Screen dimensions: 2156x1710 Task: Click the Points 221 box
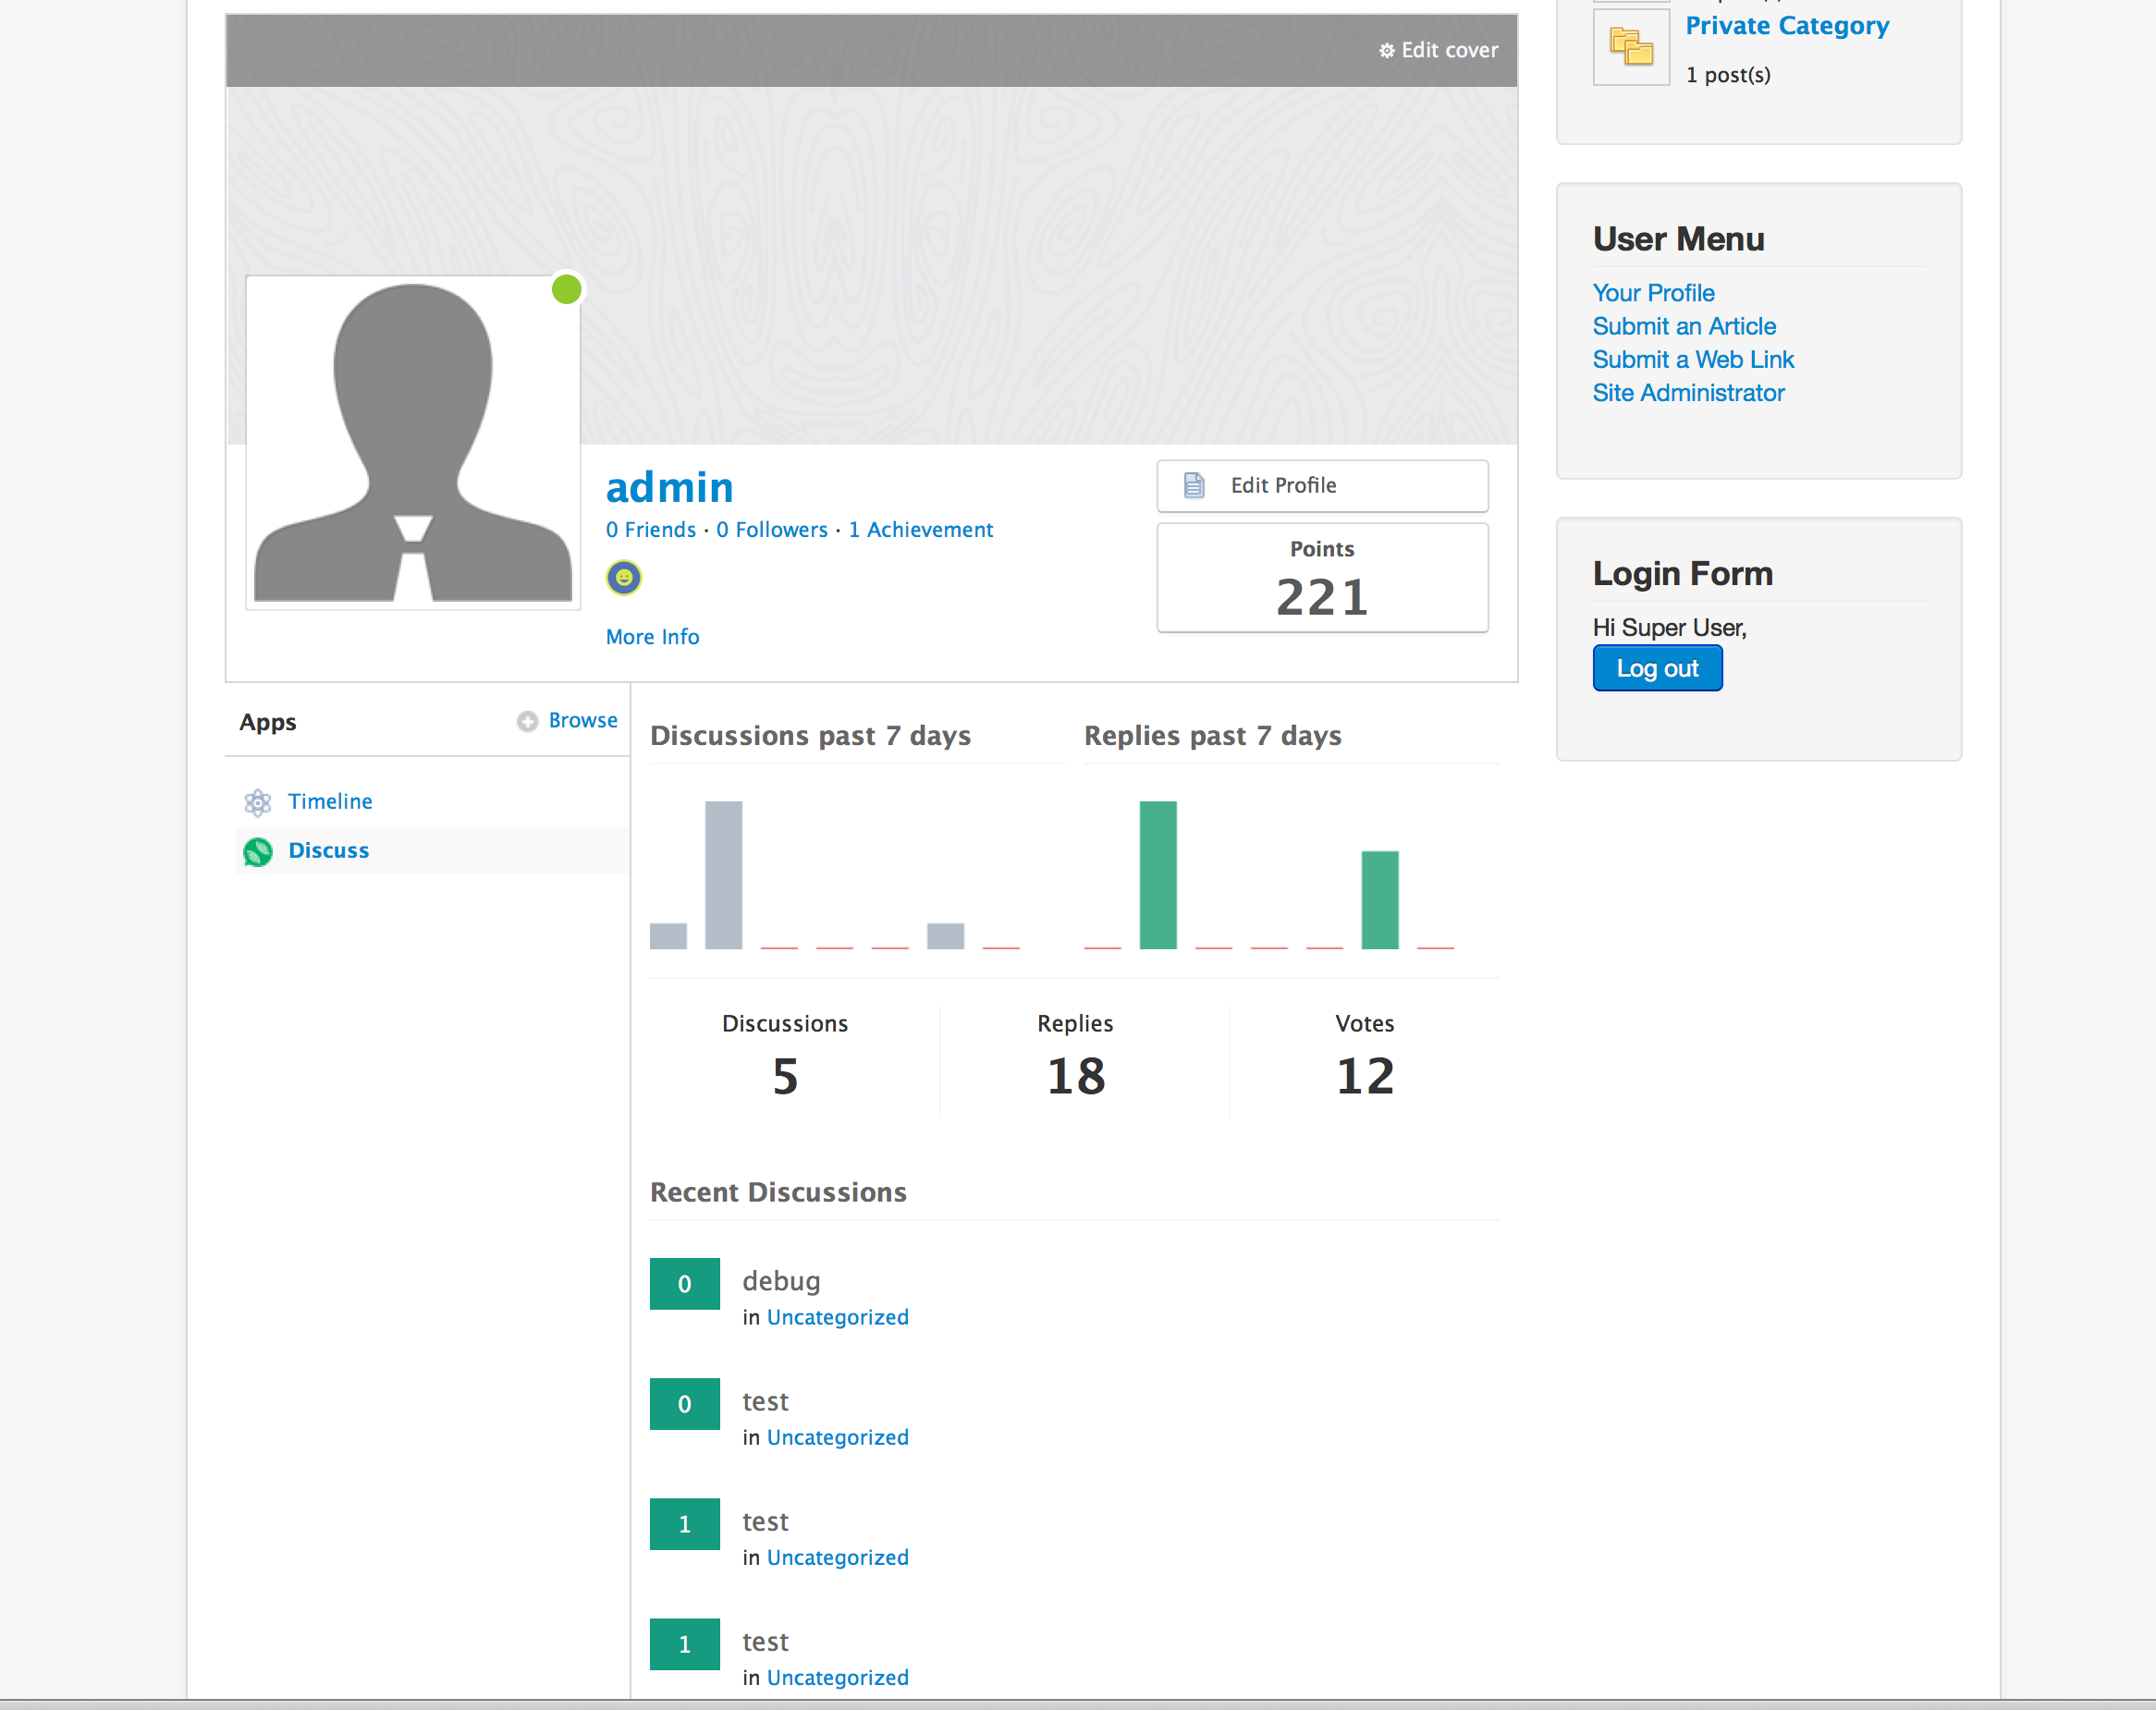1322,578
